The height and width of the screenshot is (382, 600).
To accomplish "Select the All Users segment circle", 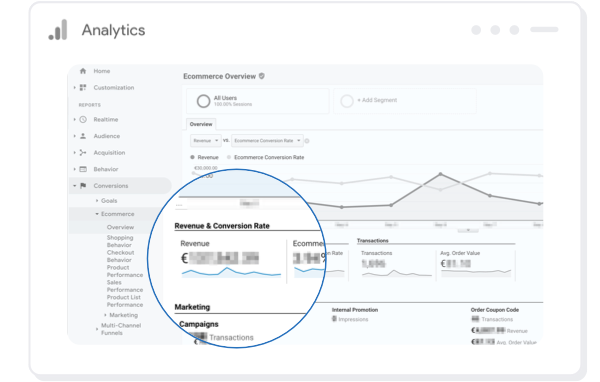I will click(x=203, y=101).
